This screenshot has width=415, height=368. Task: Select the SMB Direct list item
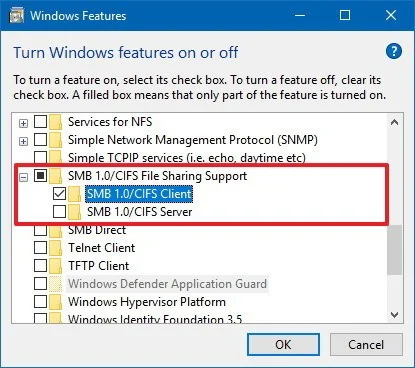click(x=97, y=230)
